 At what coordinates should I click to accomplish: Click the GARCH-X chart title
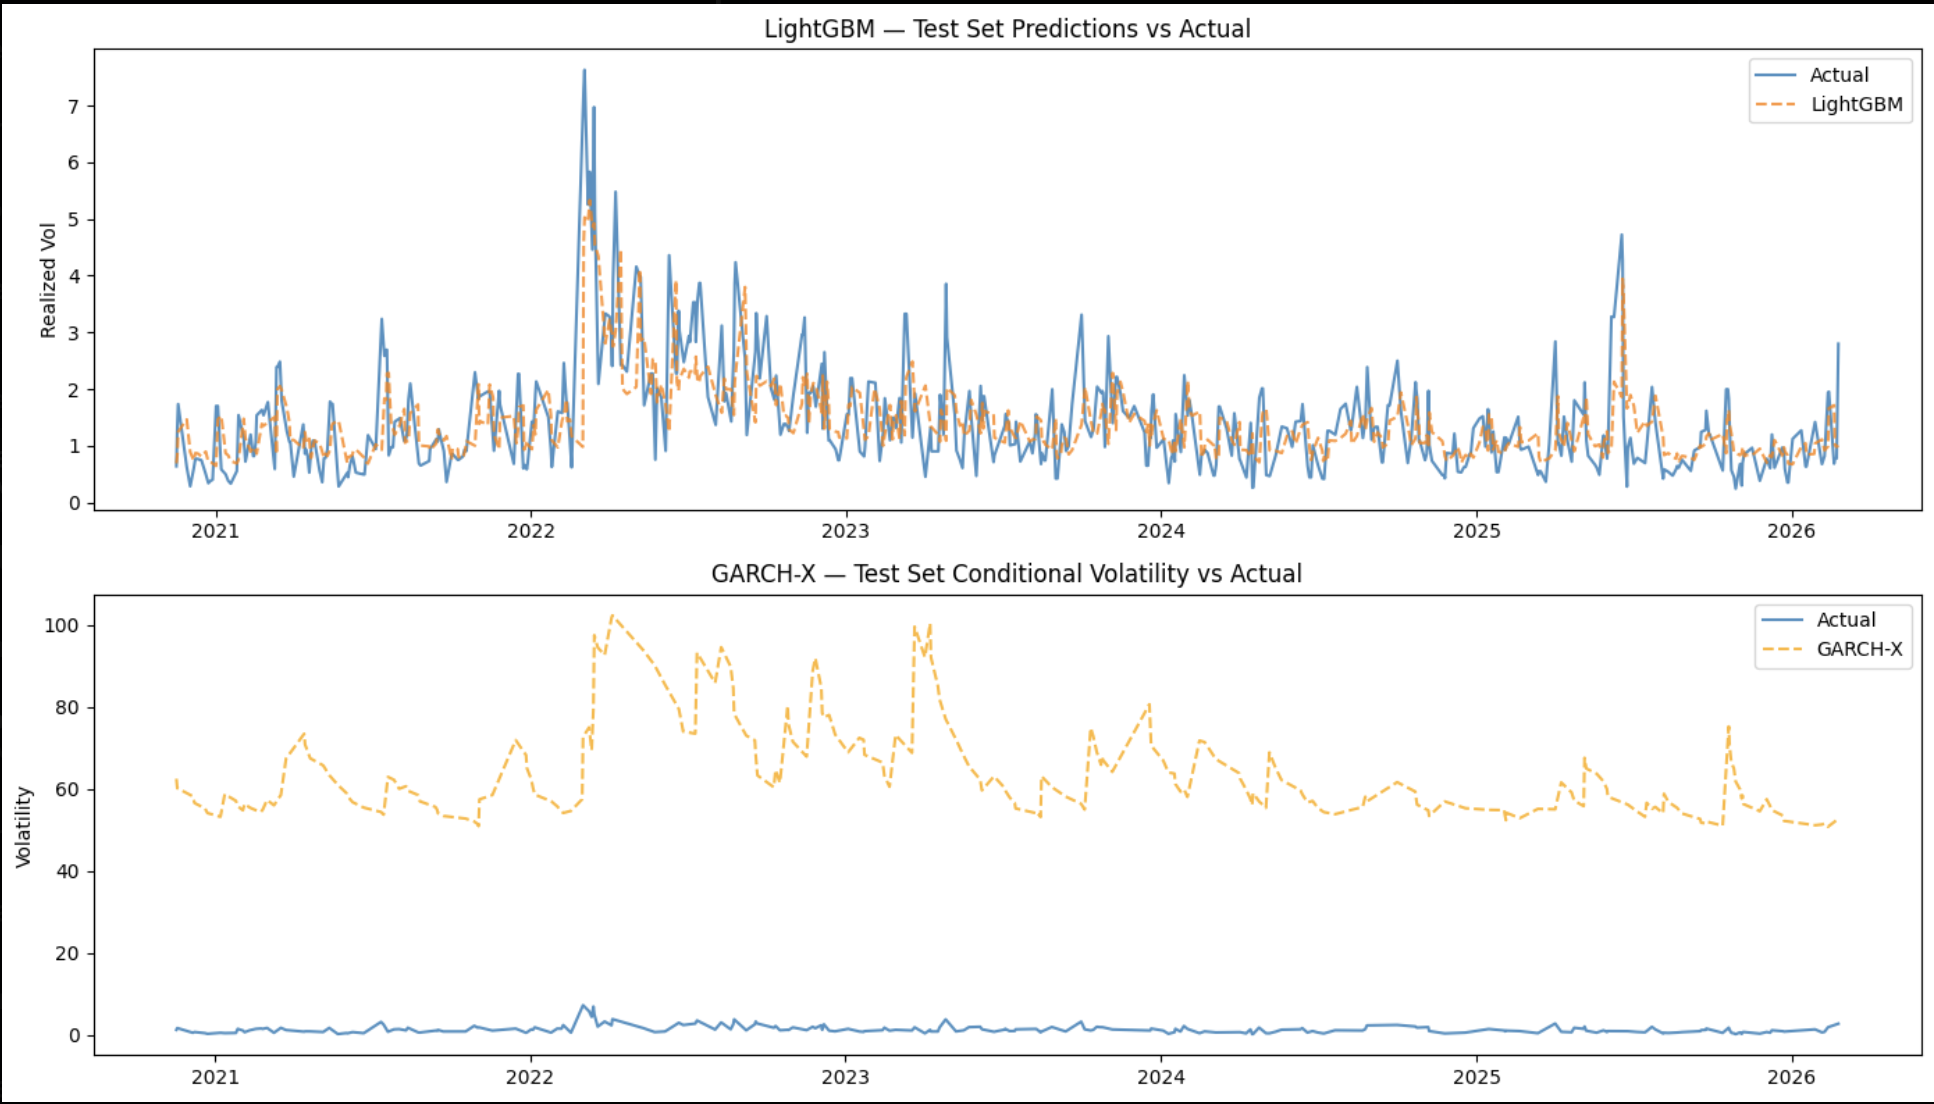1006,574
